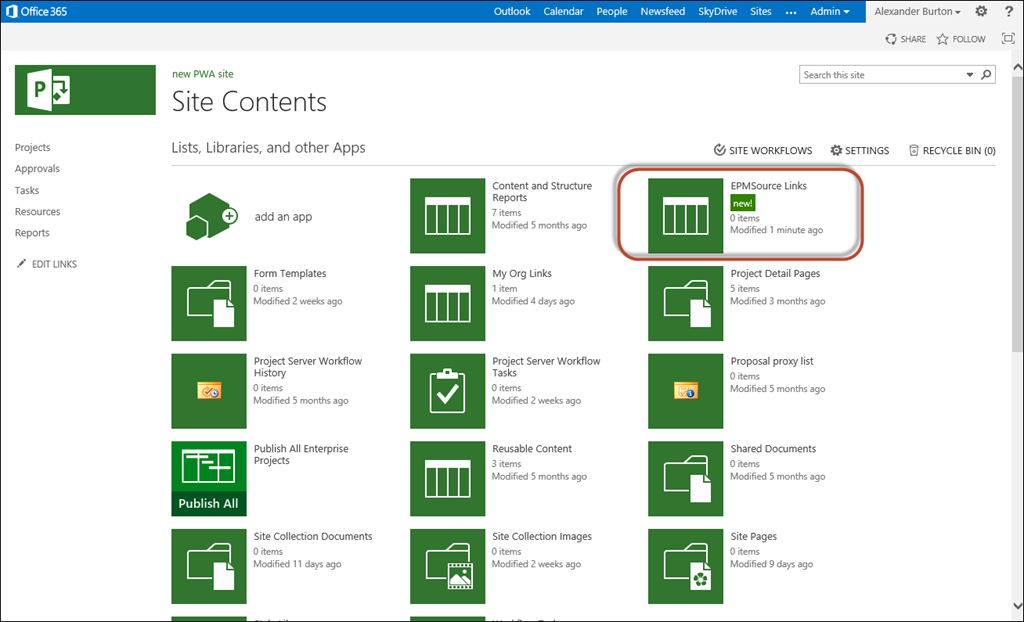Open Reports in the left navigation

click(32, 233)
